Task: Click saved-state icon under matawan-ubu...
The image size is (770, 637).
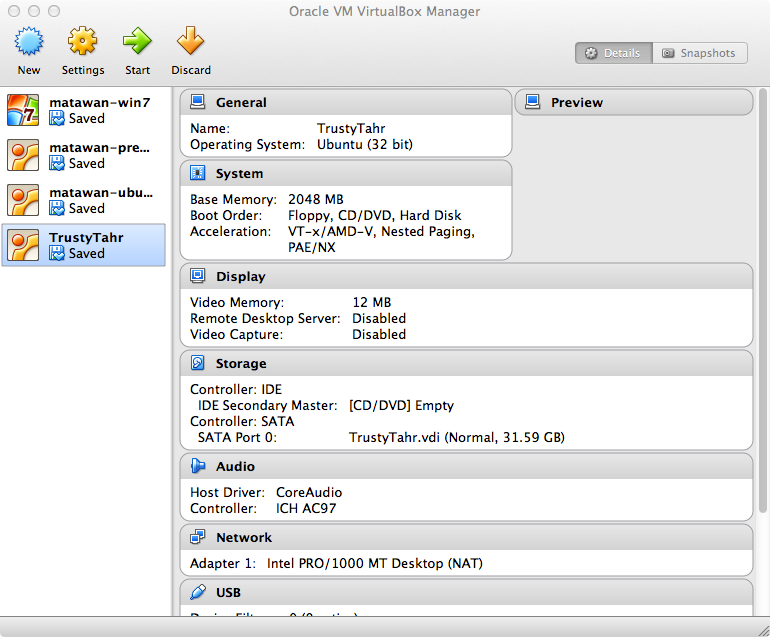Action: click(x=57, y=208)
